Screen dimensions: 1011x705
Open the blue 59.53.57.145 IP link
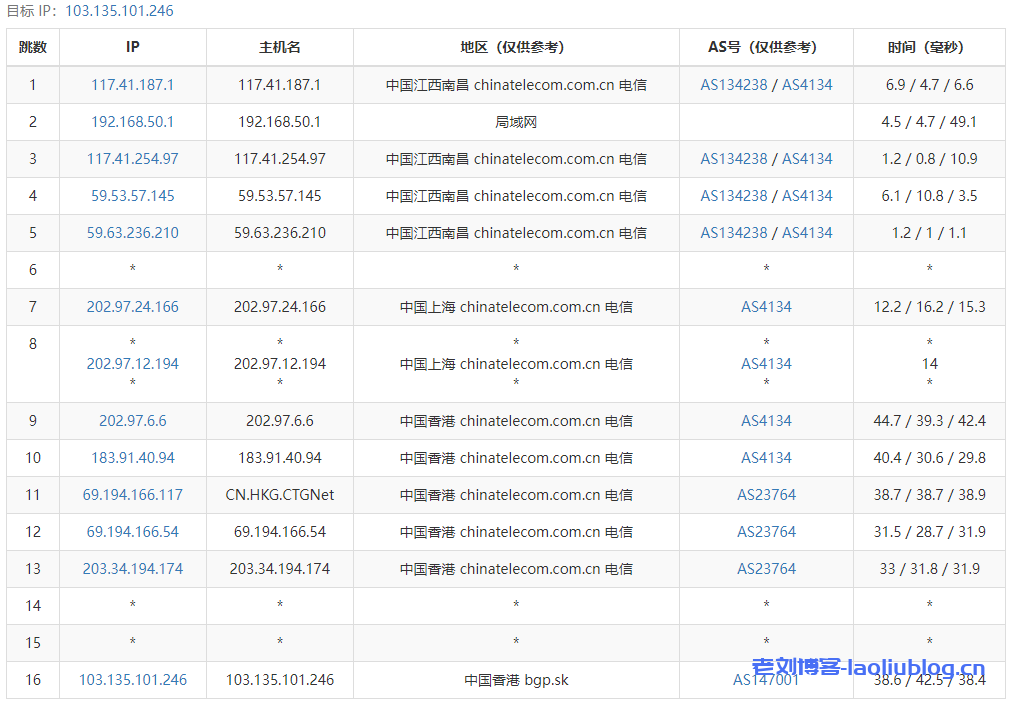click(x=132, y=196)
